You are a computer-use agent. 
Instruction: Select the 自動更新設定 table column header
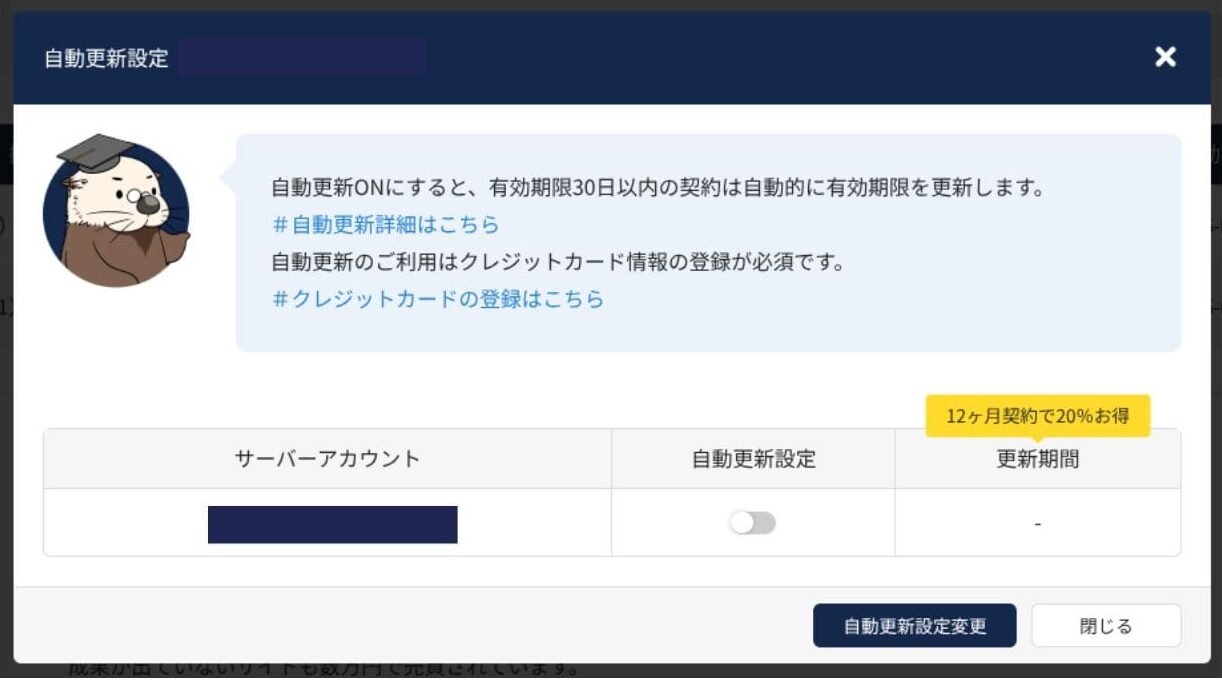[753, 459]
